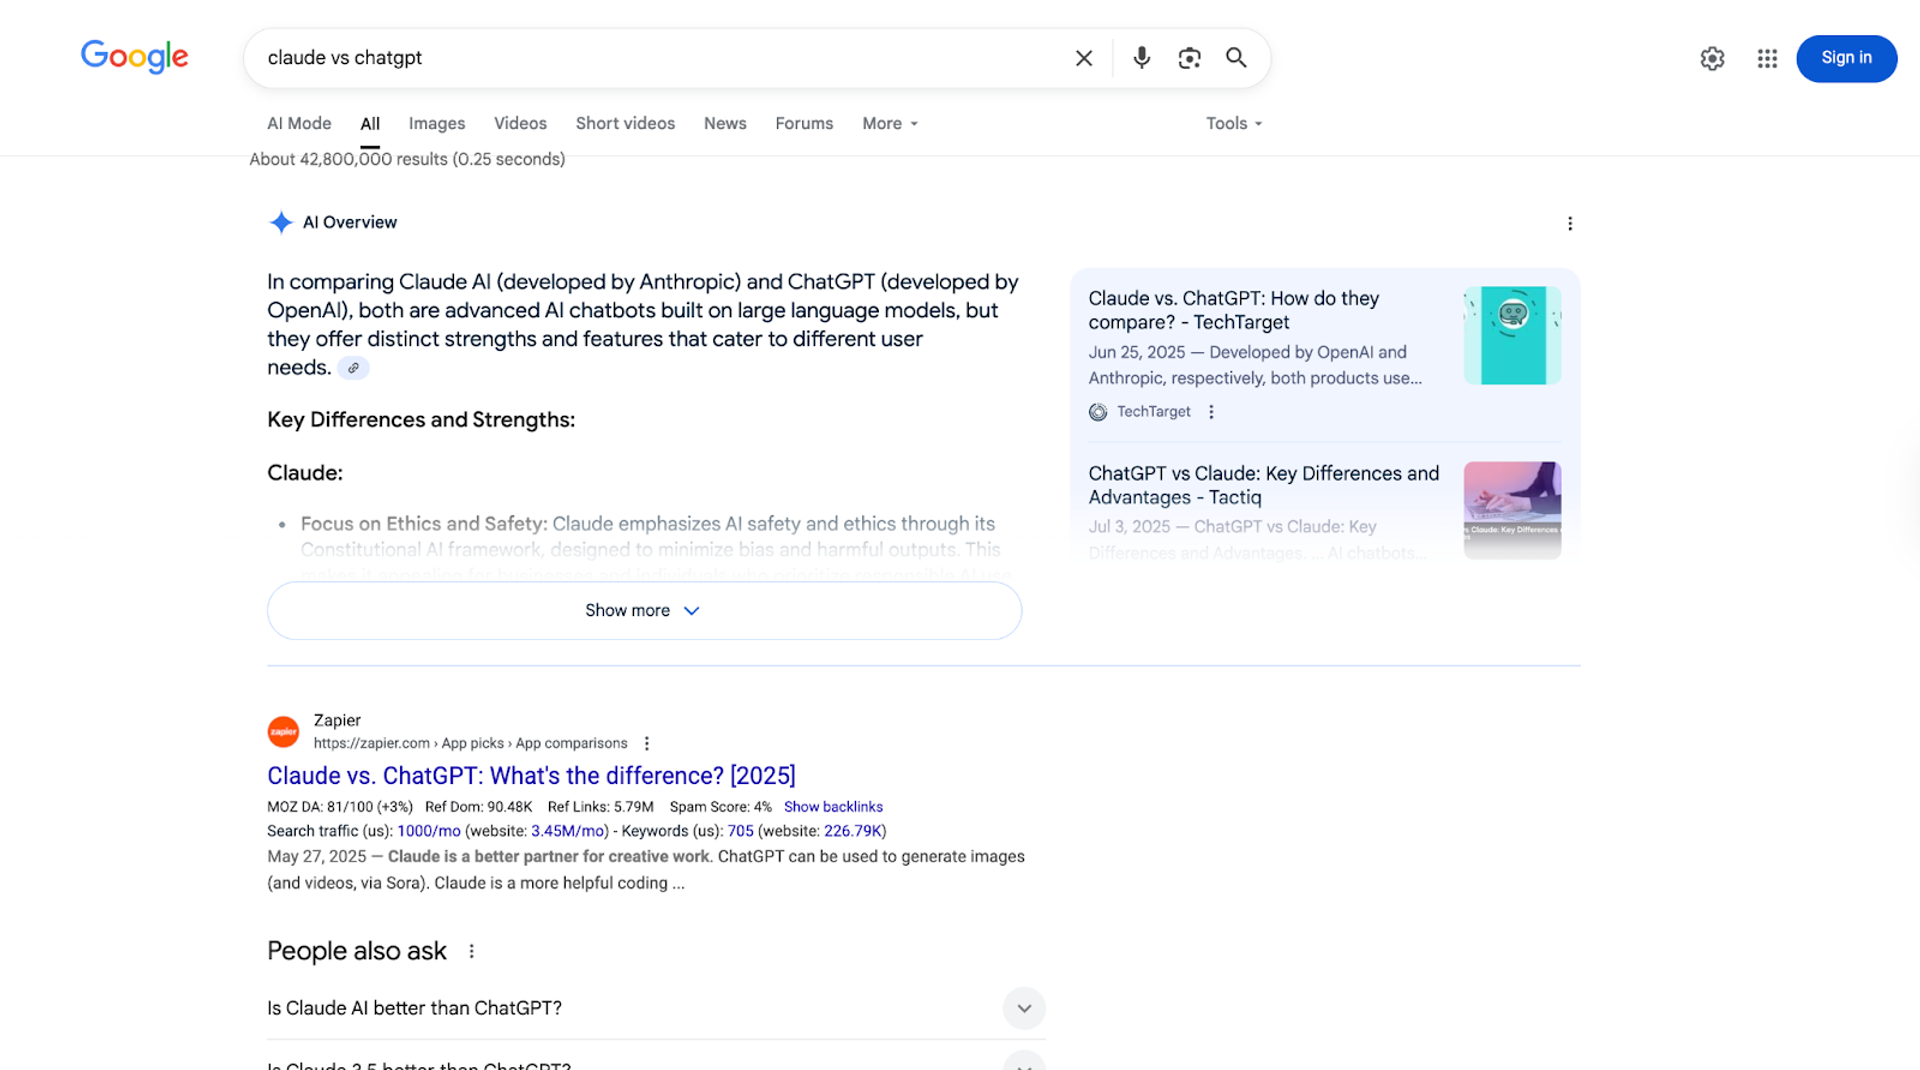Clear the search query with X
The height and width of the screenshot is (1070, 1920).
point(1084,58)
